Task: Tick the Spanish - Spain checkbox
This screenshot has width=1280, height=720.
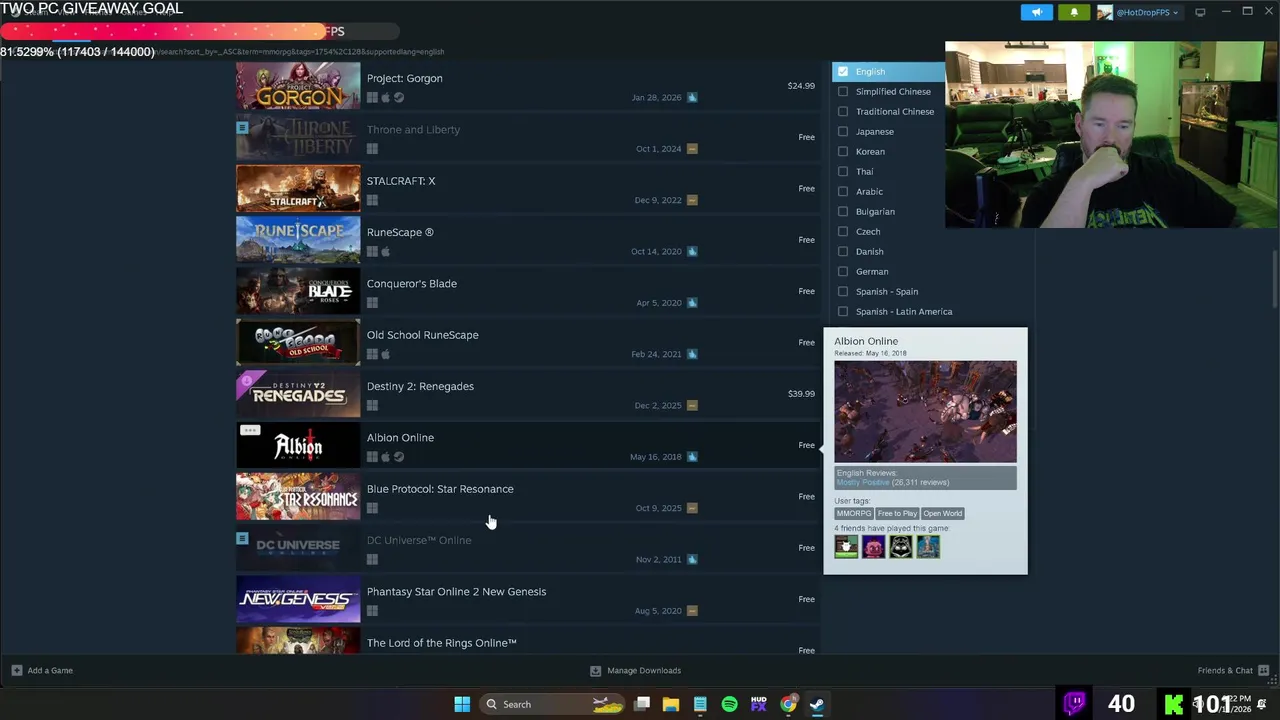Action: pyautogui.click(x=843, y=291)
